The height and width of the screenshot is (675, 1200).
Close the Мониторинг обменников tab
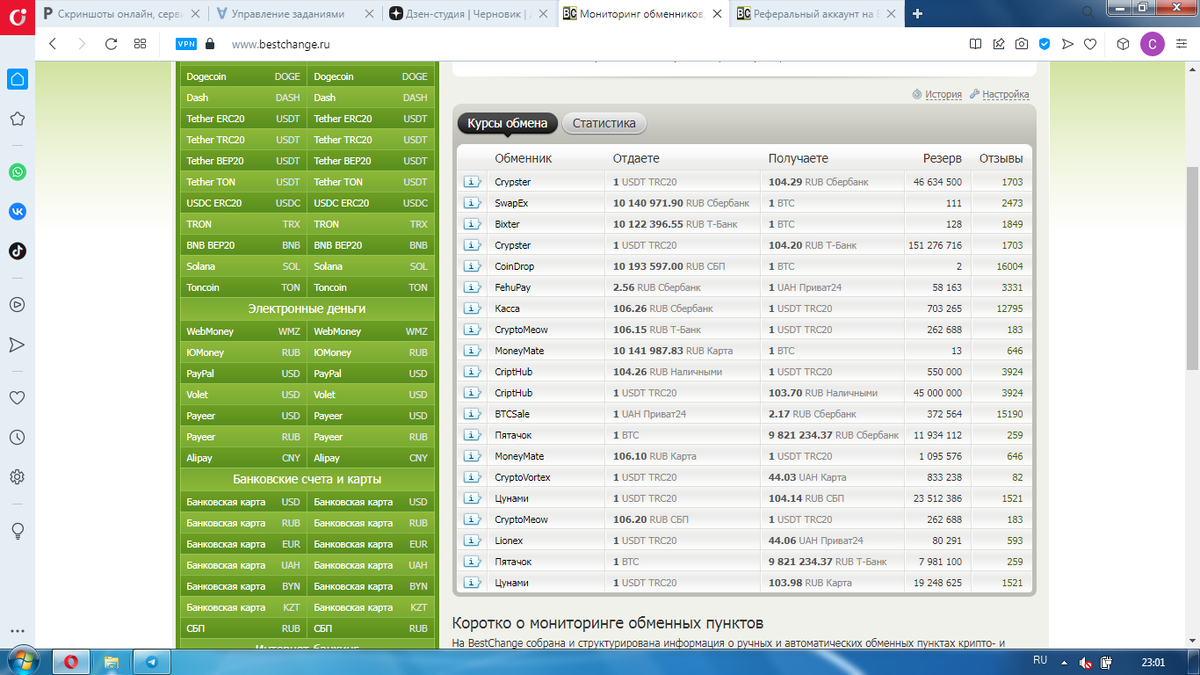[715, 14]
